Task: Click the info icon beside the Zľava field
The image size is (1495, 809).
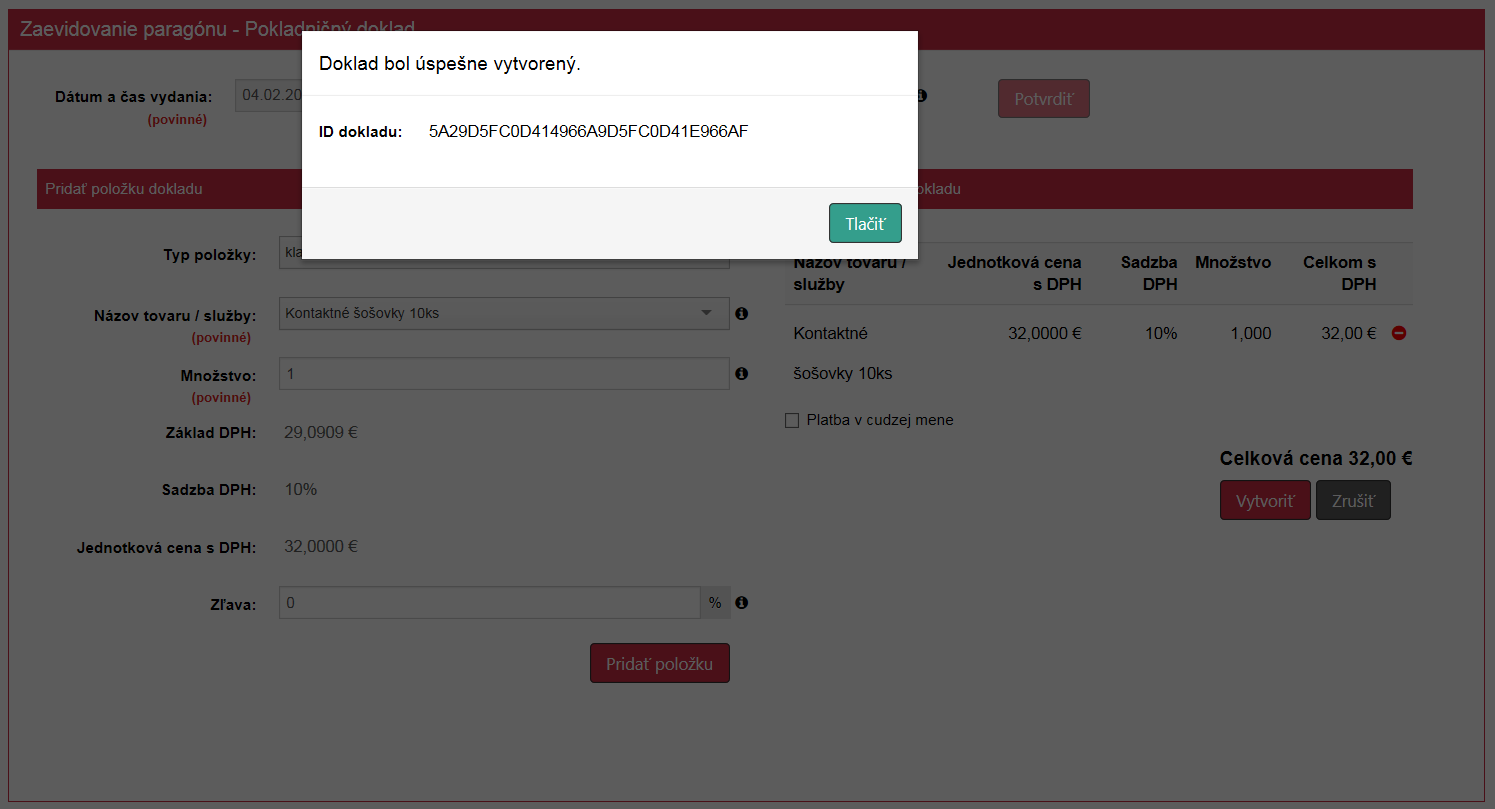Action: click(x=742, y=603)
